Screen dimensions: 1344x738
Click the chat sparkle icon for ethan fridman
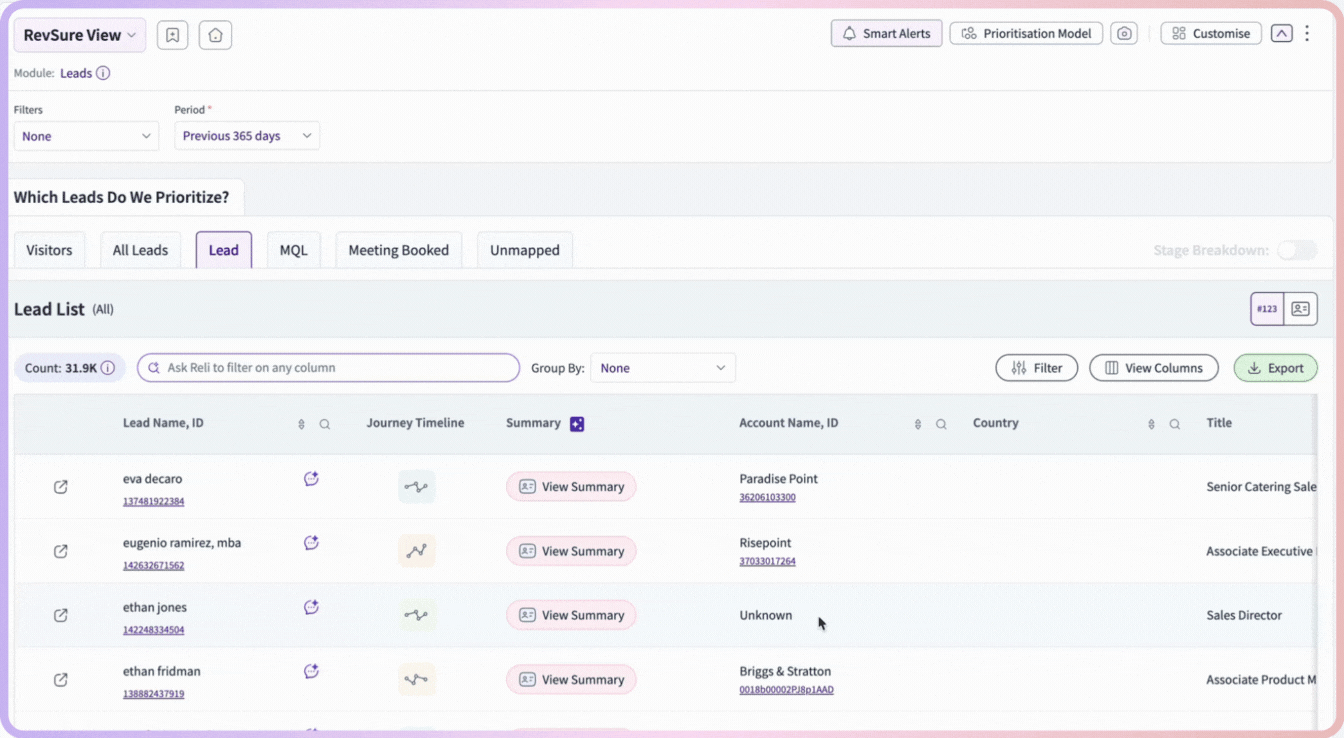point(311,671)
